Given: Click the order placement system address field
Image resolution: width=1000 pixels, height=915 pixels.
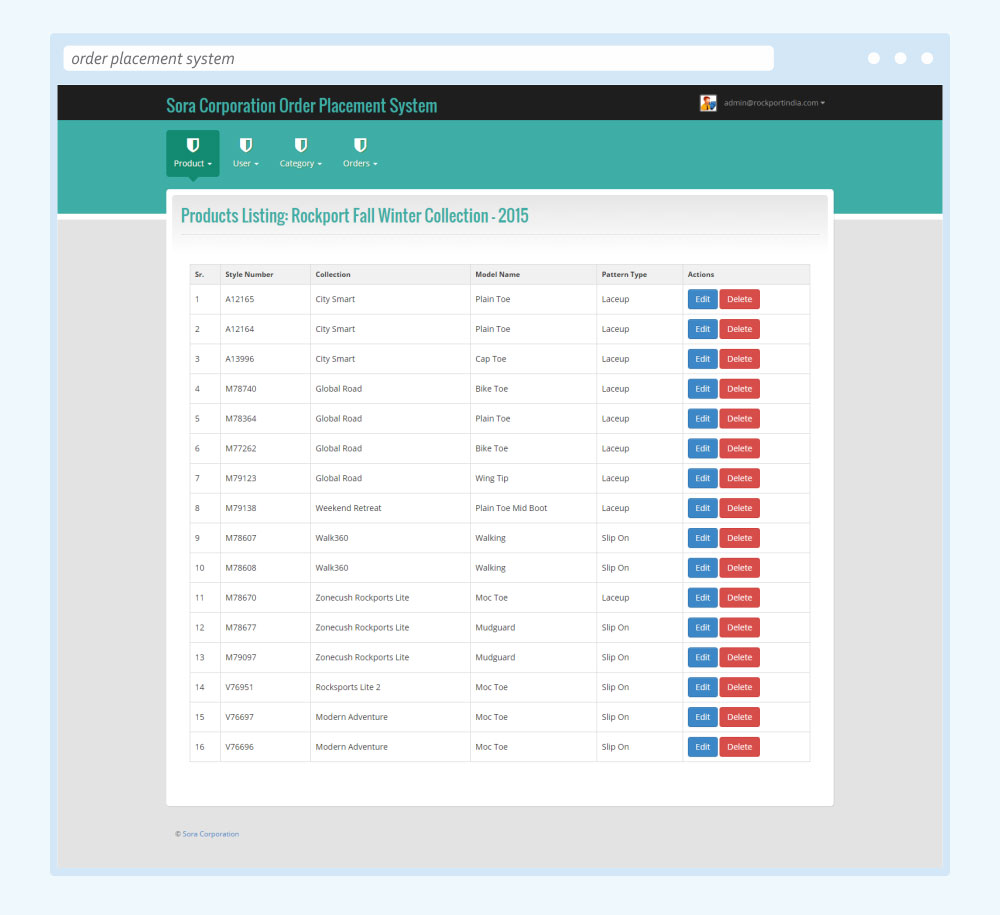Looking at the screenshot, I should pos(418,59).
